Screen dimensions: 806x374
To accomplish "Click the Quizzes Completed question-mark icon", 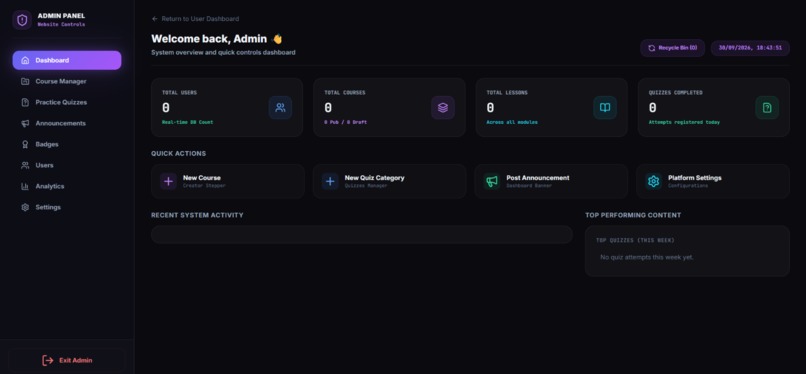I will [x=767, y=108].
